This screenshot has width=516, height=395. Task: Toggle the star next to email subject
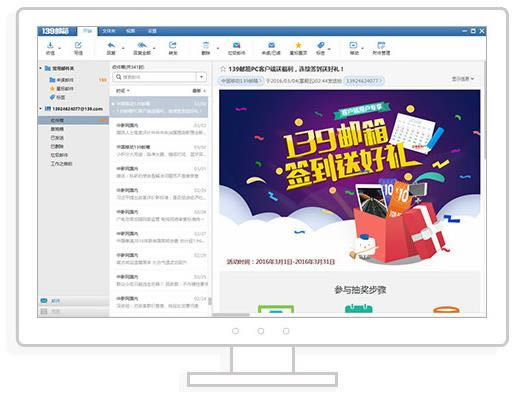click(x=223, y=69)
